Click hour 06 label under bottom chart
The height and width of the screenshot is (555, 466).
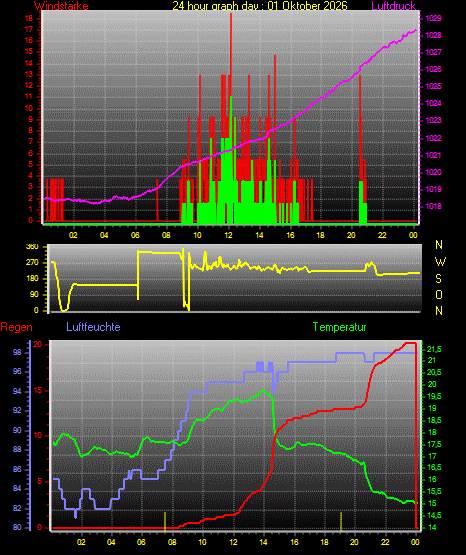[142, 542]
